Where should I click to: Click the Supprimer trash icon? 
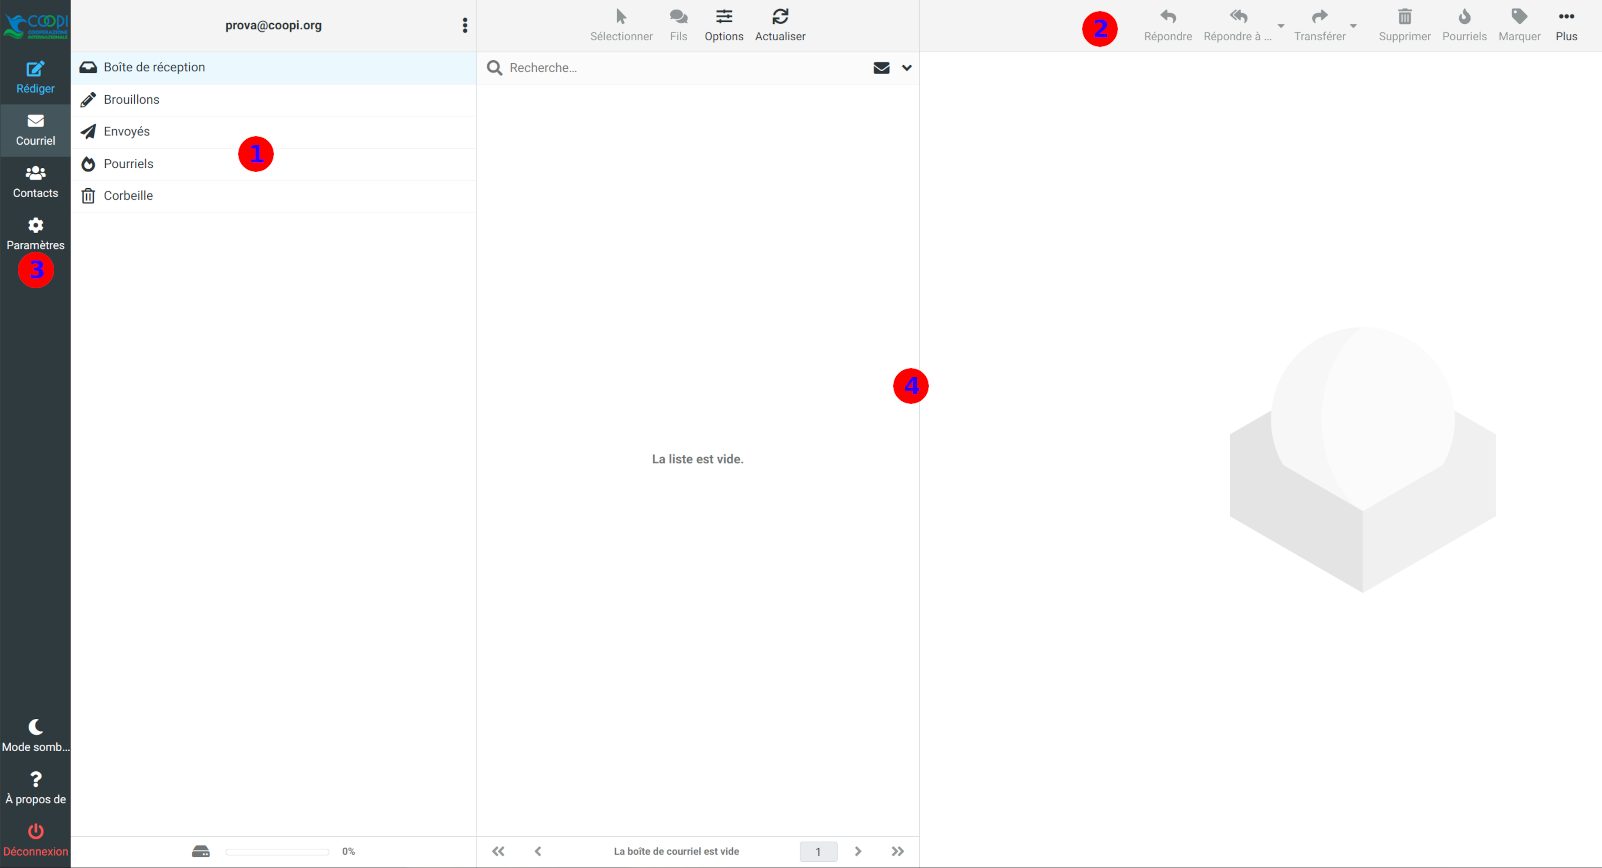(x=1404, y=17)
